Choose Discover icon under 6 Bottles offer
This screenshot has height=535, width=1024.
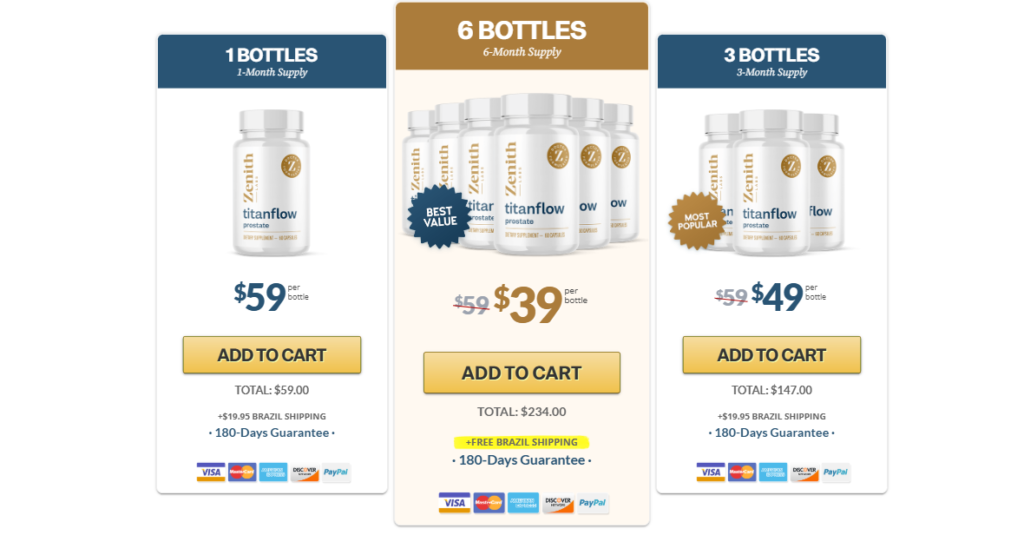558,502
